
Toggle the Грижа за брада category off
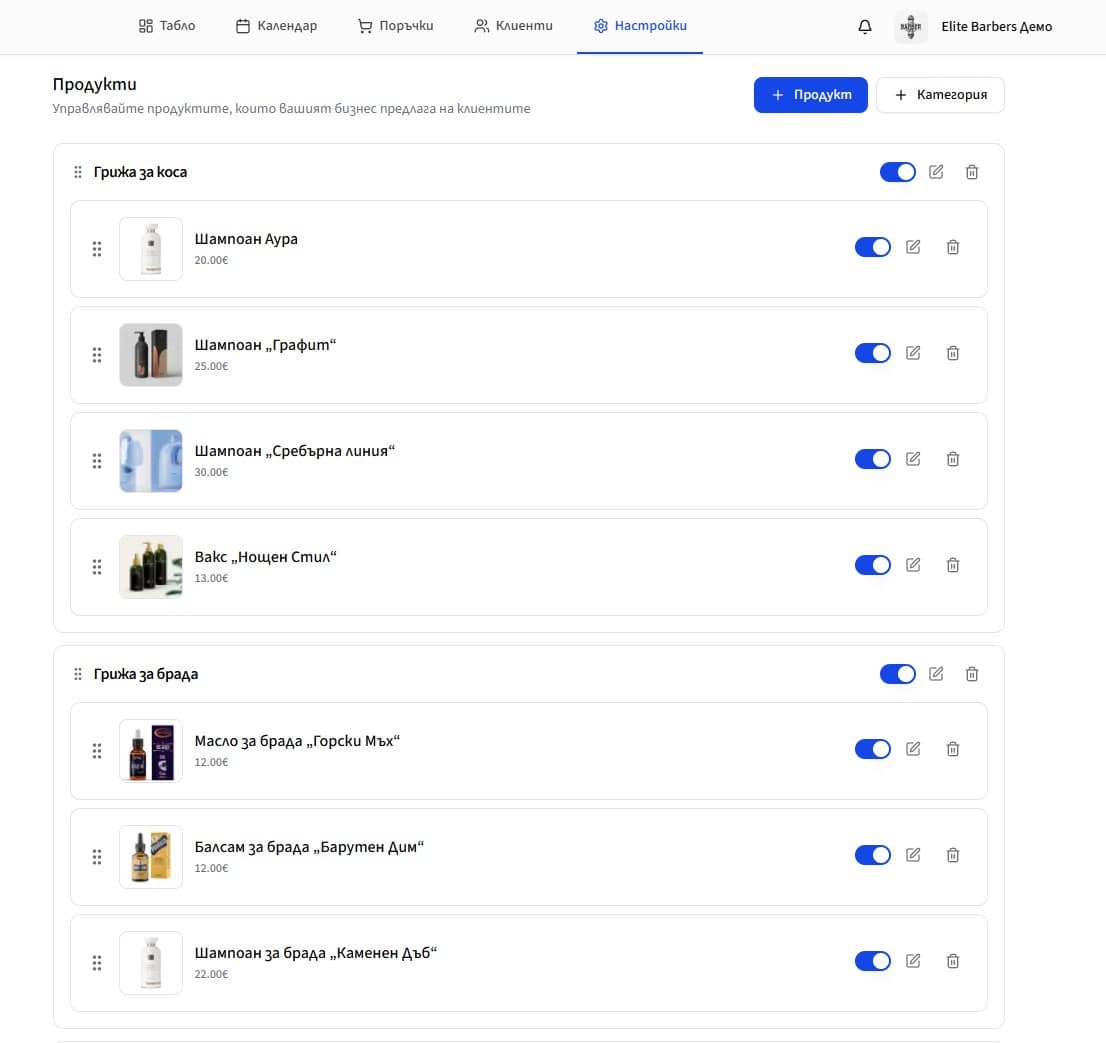pos(897,674)
